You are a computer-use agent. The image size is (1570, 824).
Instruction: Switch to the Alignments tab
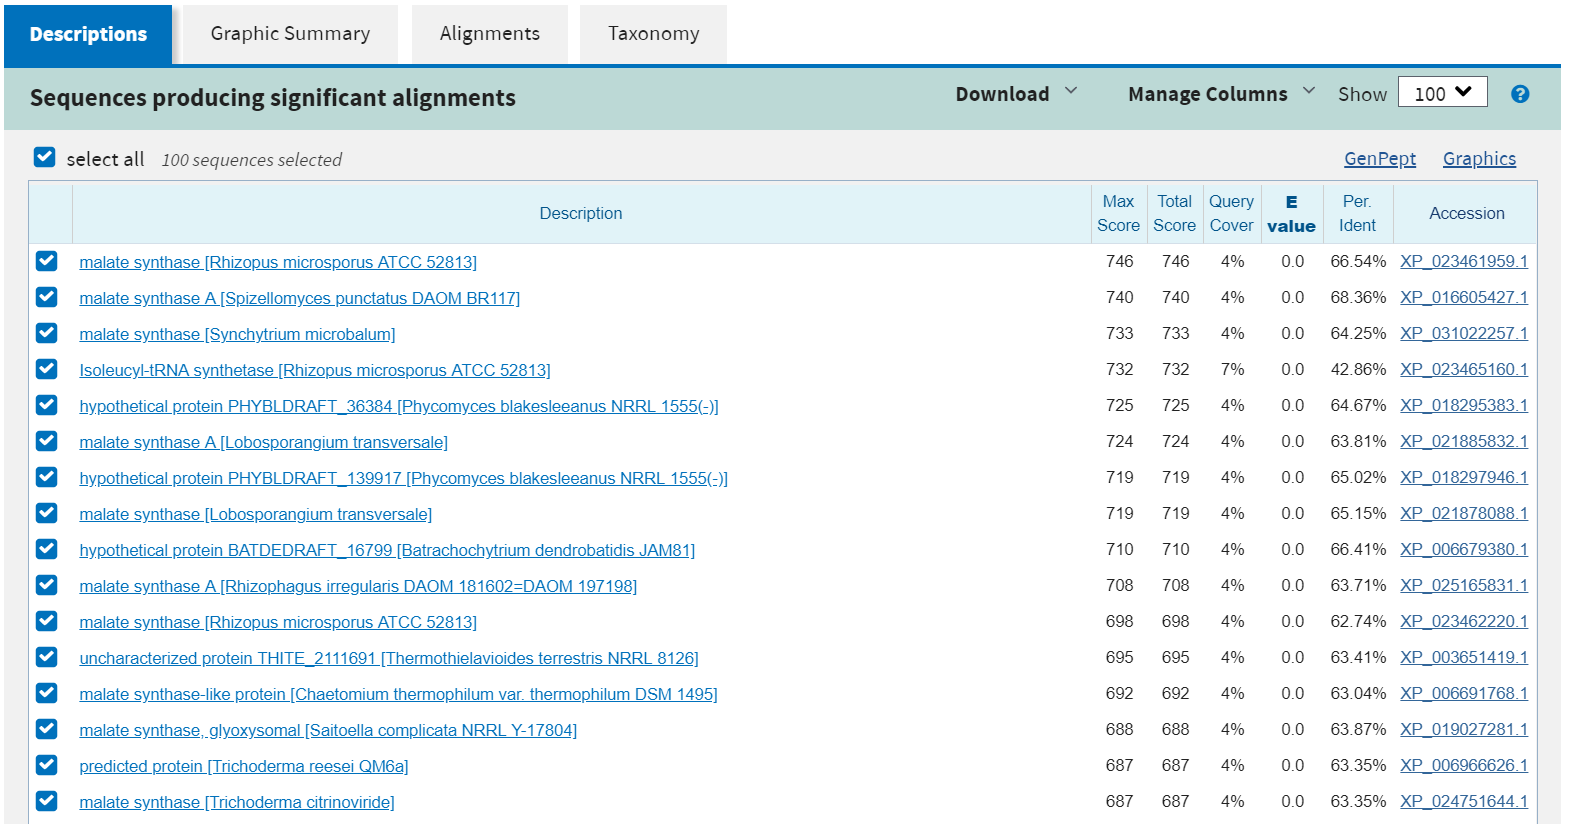[x=490, y=34]
